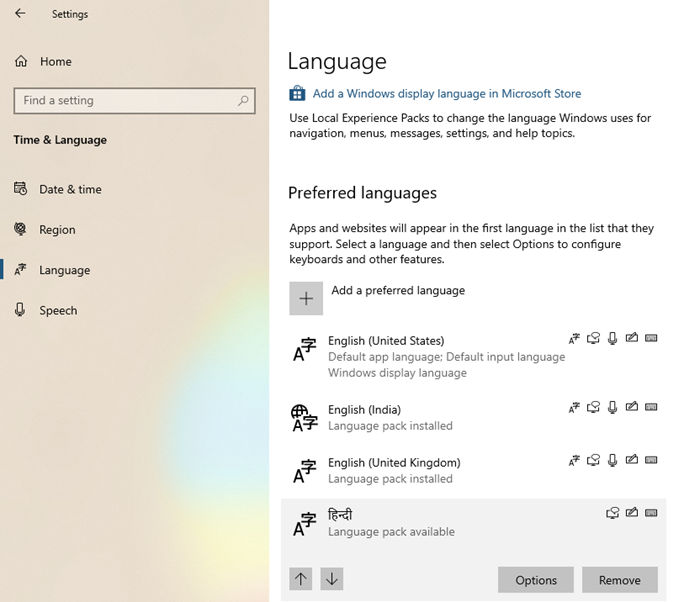
Task: Click keyboard icon for English (India)
Action: pos(651,407)
